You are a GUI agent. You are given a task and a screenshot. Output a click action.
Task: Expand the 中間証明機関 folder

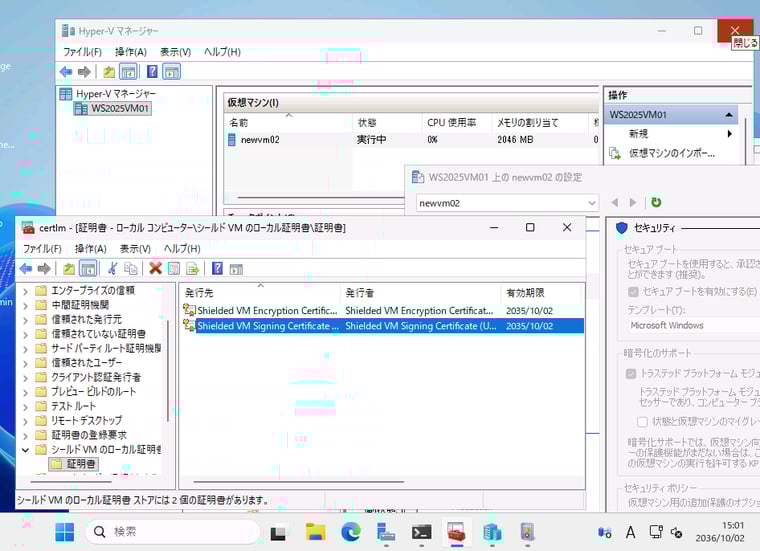[26, 305]
